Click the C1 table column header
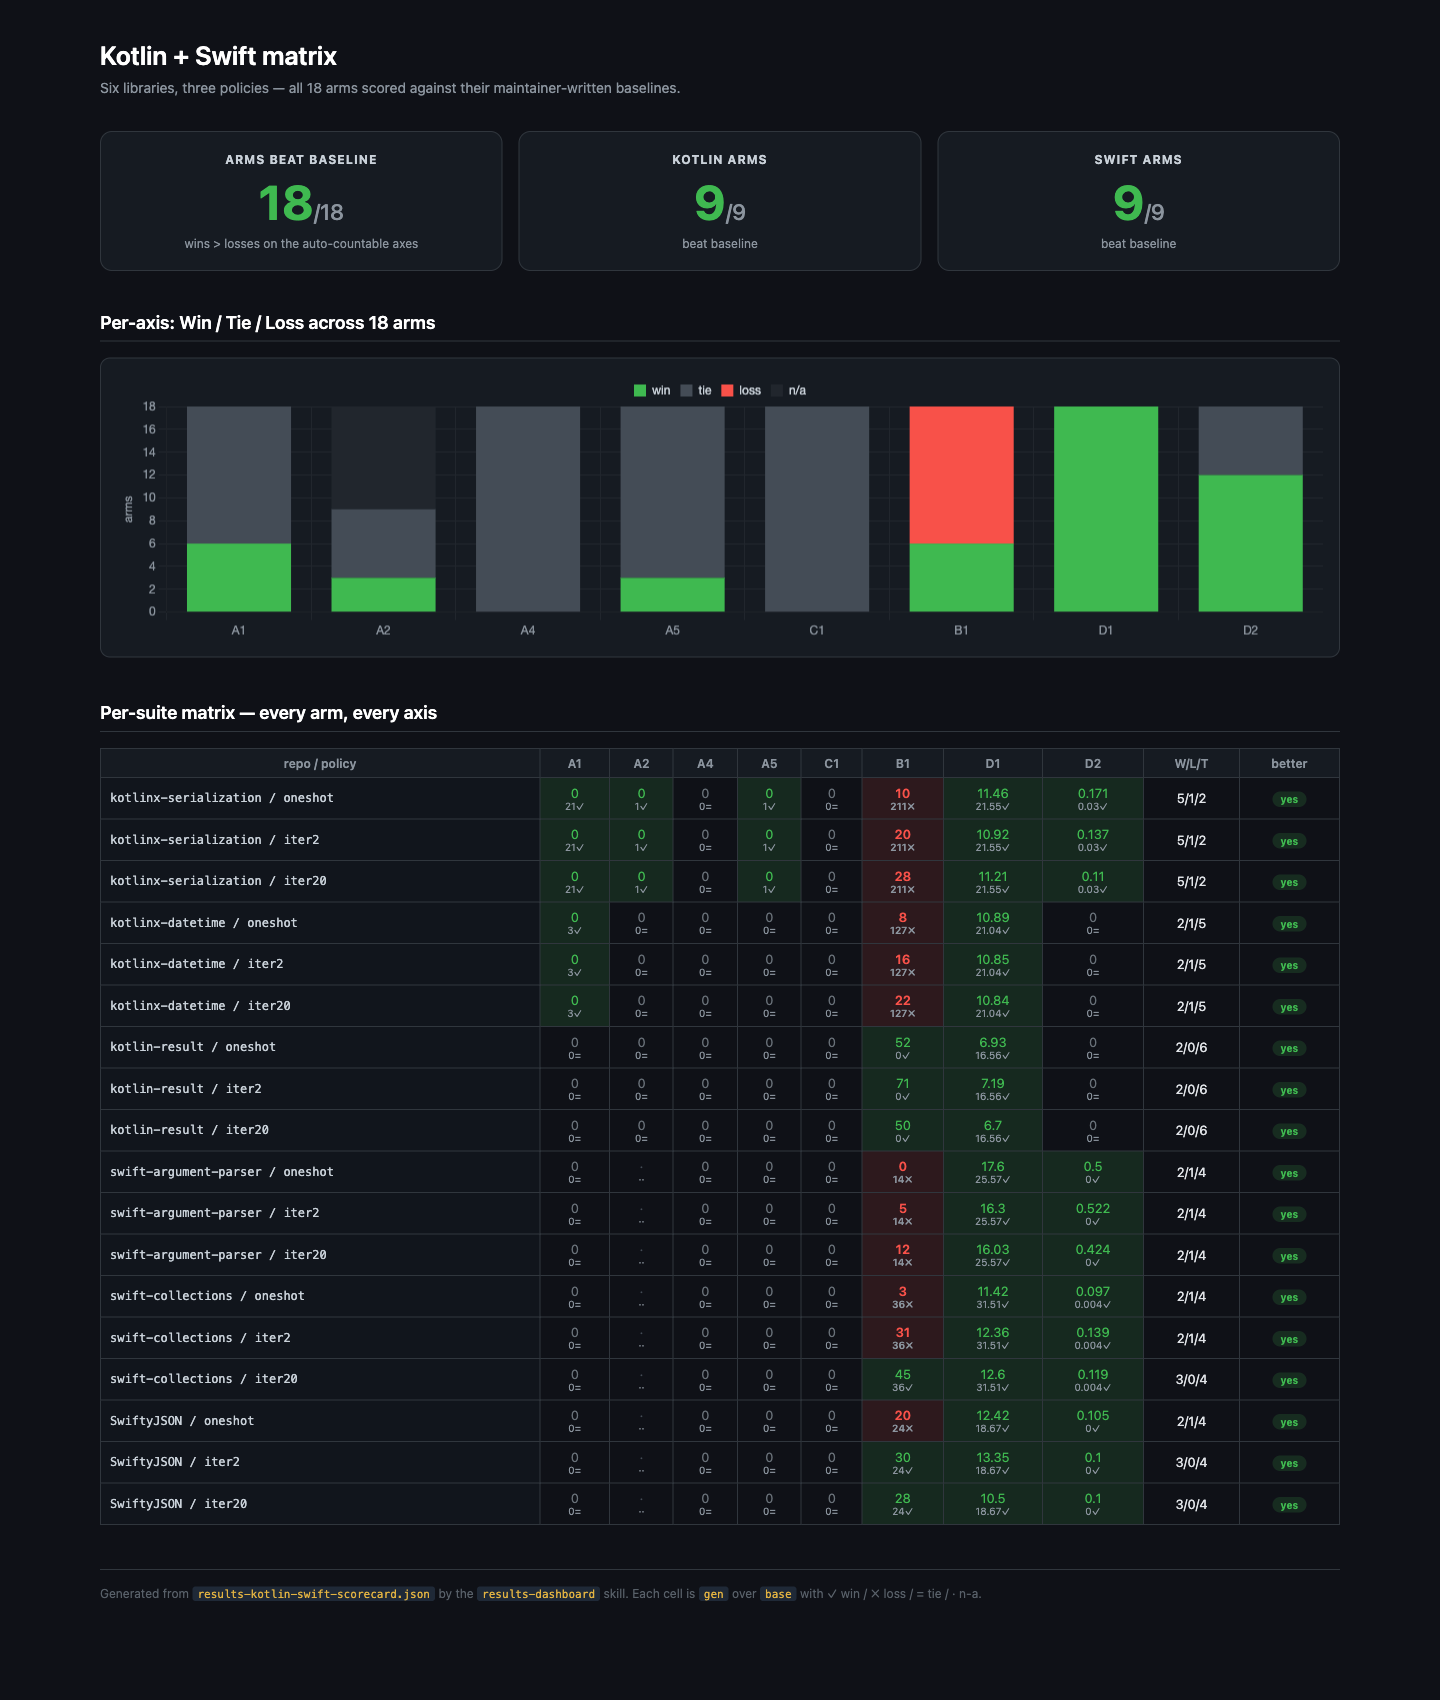1440x1700 pixels. pyautogui.click(x=832, y=764)
